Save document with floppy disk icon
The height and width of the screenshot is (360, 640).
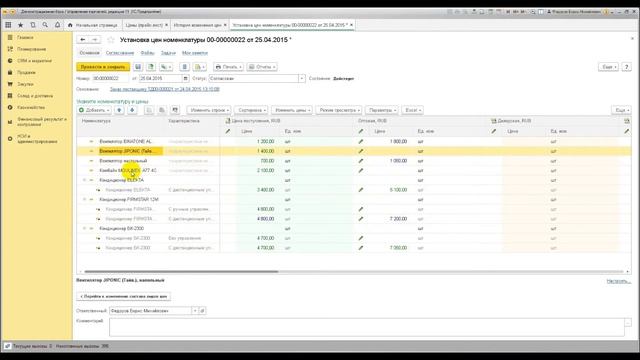[x=138, y=67]
